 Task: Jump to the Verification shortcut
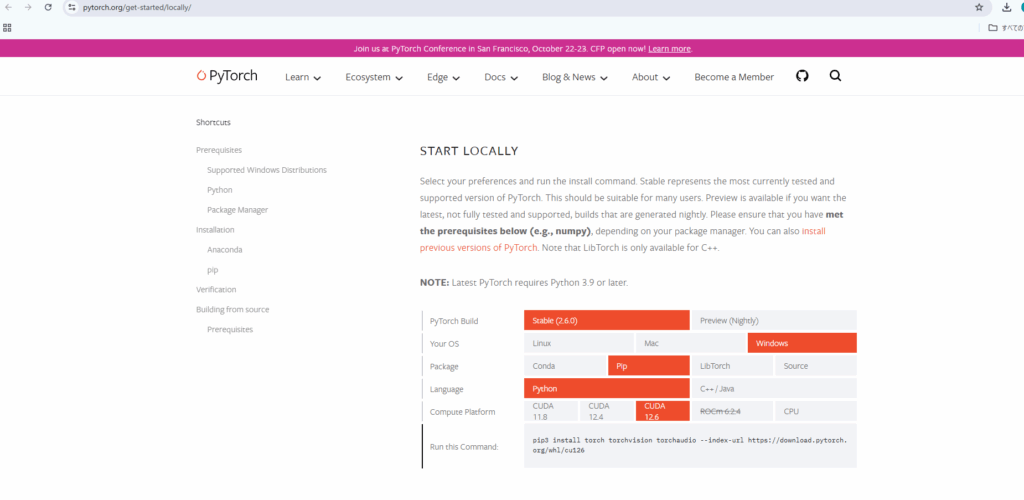click(x=216, y=289)
